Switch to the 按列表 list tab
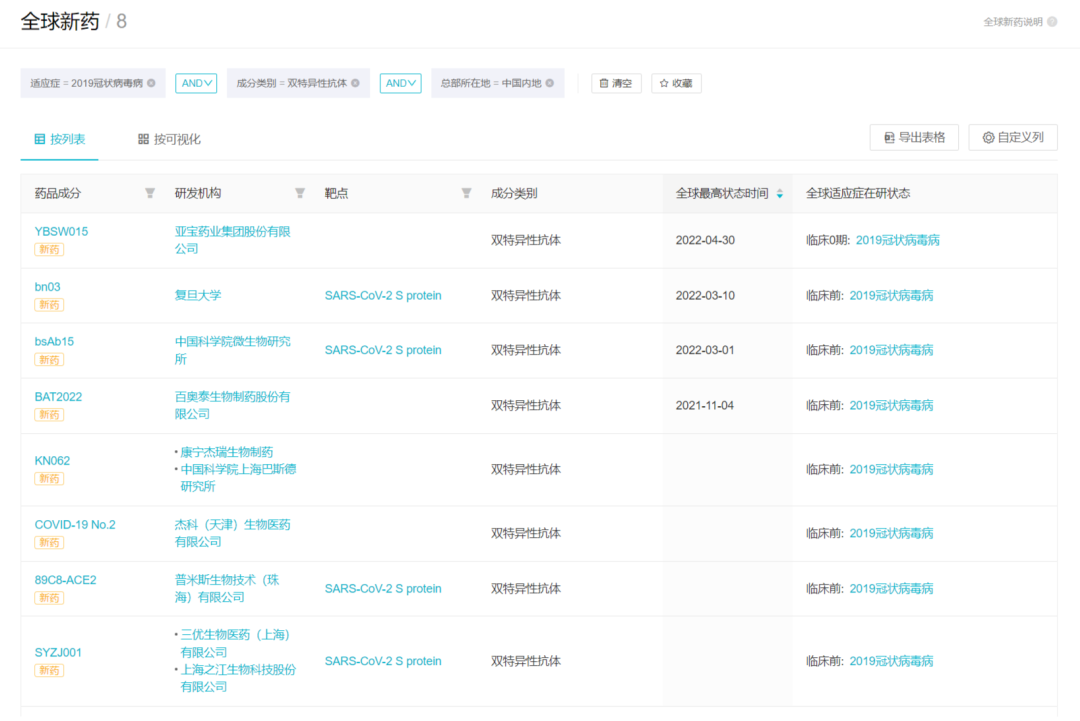Viewport: 1080px width, 721px height. 60,139
